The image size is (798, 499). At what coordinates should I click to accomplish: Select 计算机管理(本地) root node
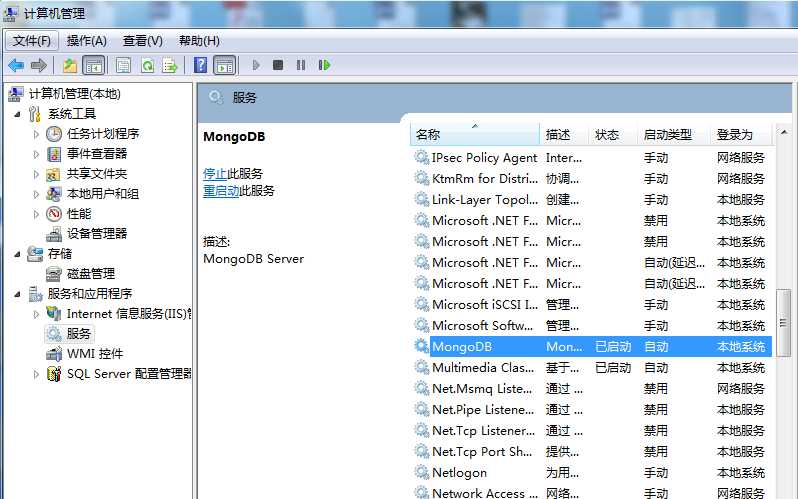click(74, 94)
